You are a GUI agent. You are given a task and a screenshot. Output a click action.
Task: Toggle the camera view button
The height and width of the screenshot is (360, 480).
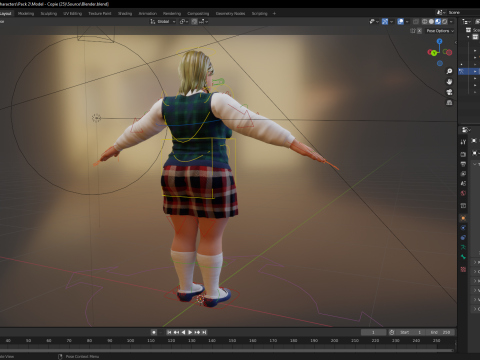coord(449,92)
